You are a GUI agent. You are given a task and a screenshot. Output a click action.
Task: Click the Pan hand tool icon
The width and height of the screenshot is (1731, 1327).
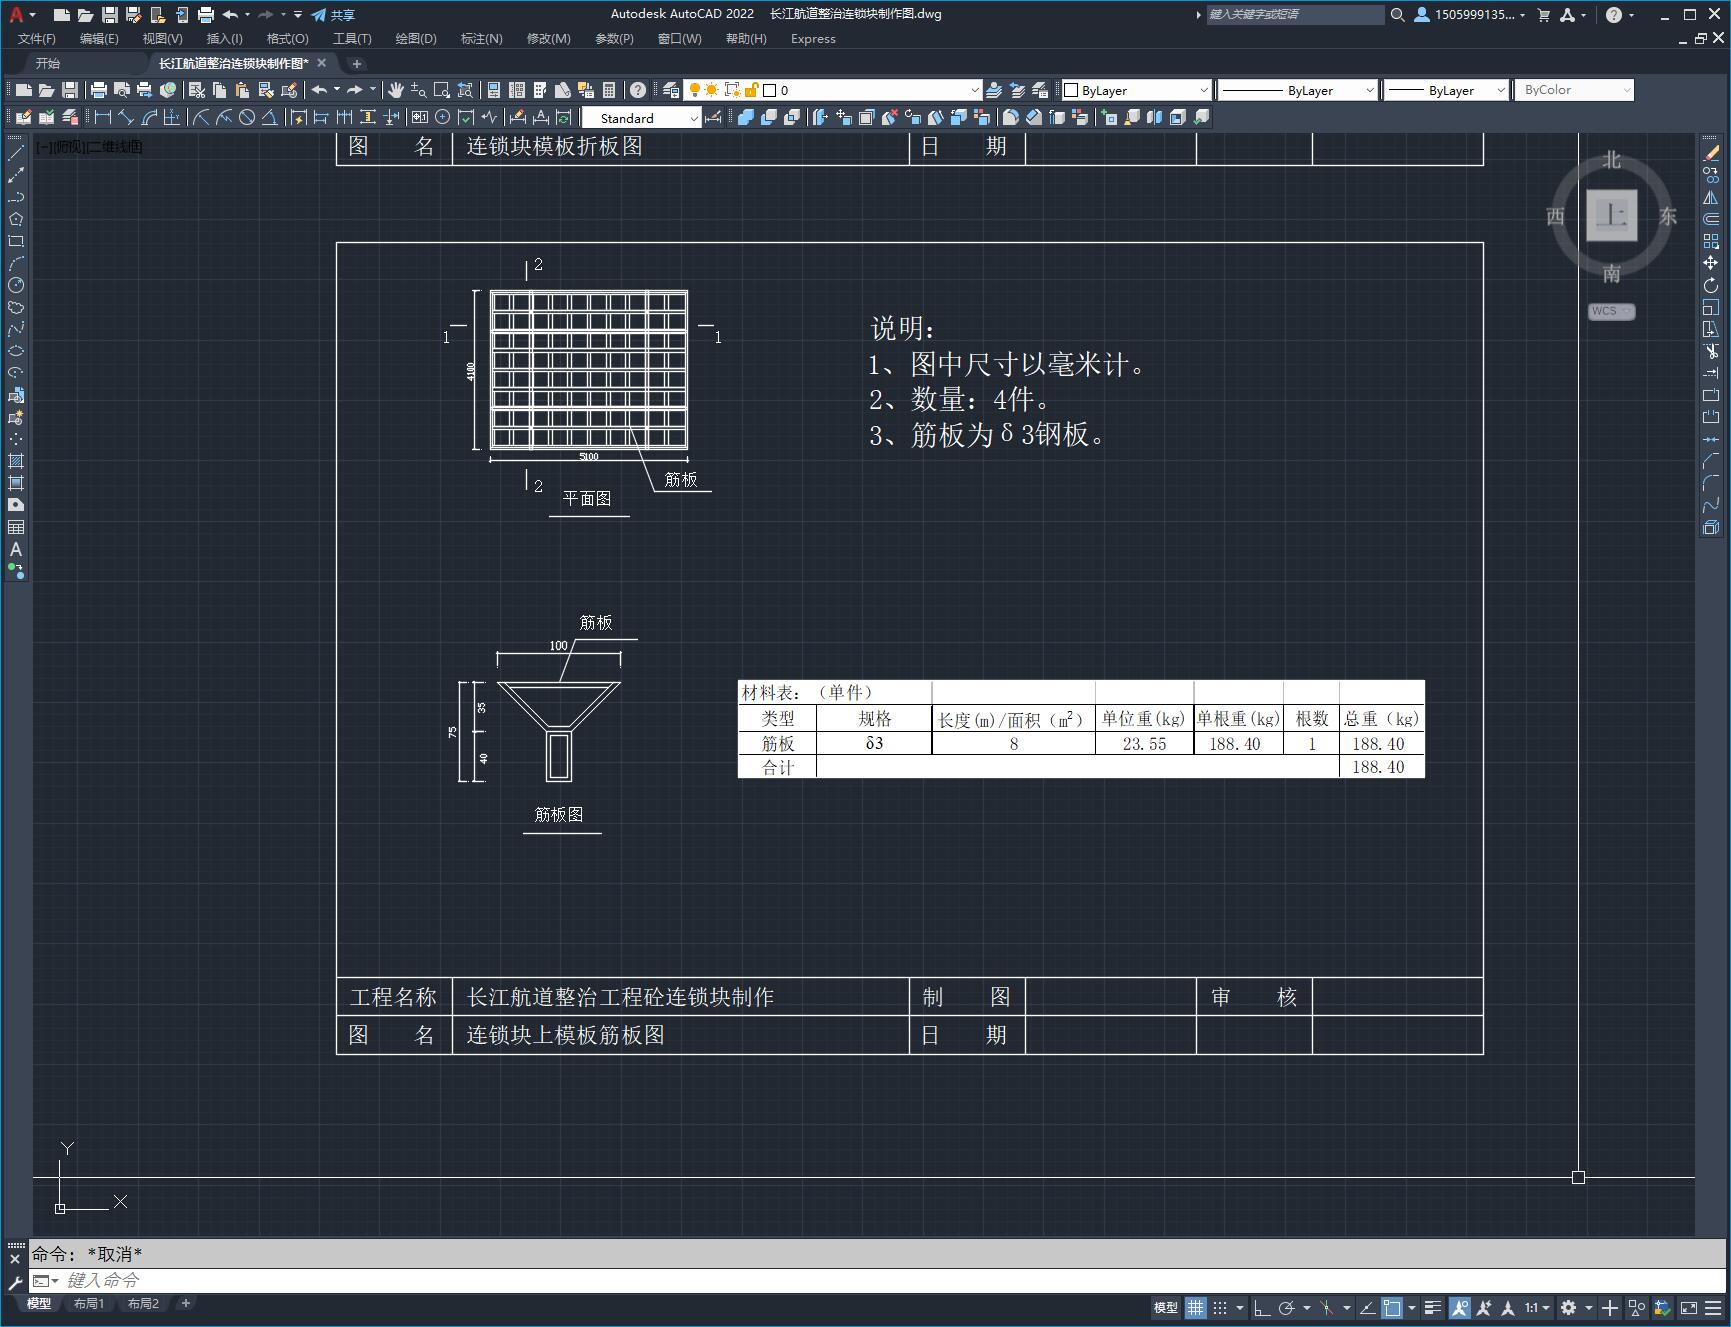(396, 90)
